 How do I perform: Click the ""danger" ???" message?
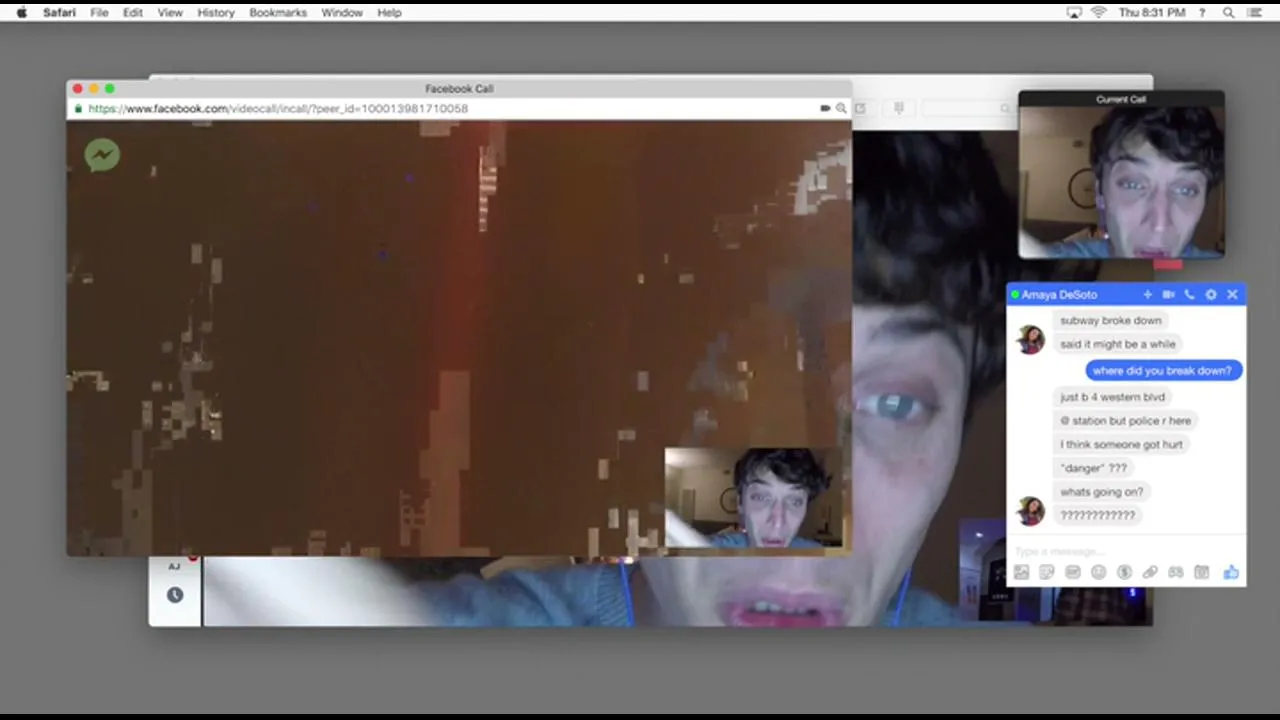tap(1094, 468)
